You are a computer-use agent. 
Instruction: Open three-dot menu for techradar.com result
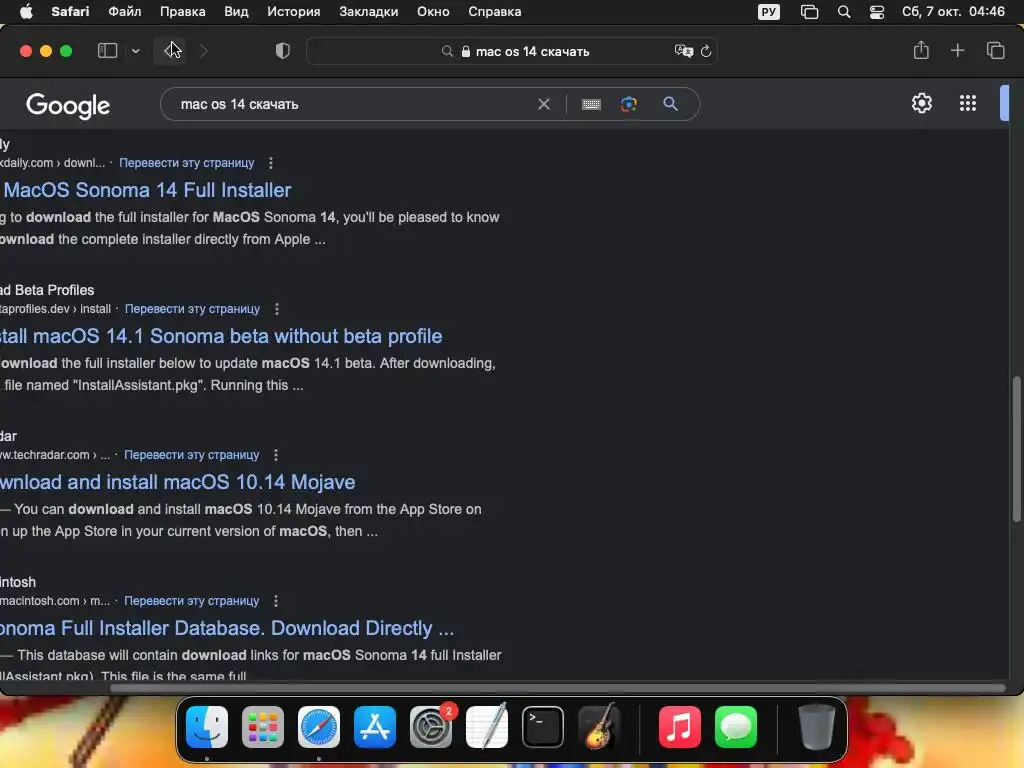coord(276,455)
